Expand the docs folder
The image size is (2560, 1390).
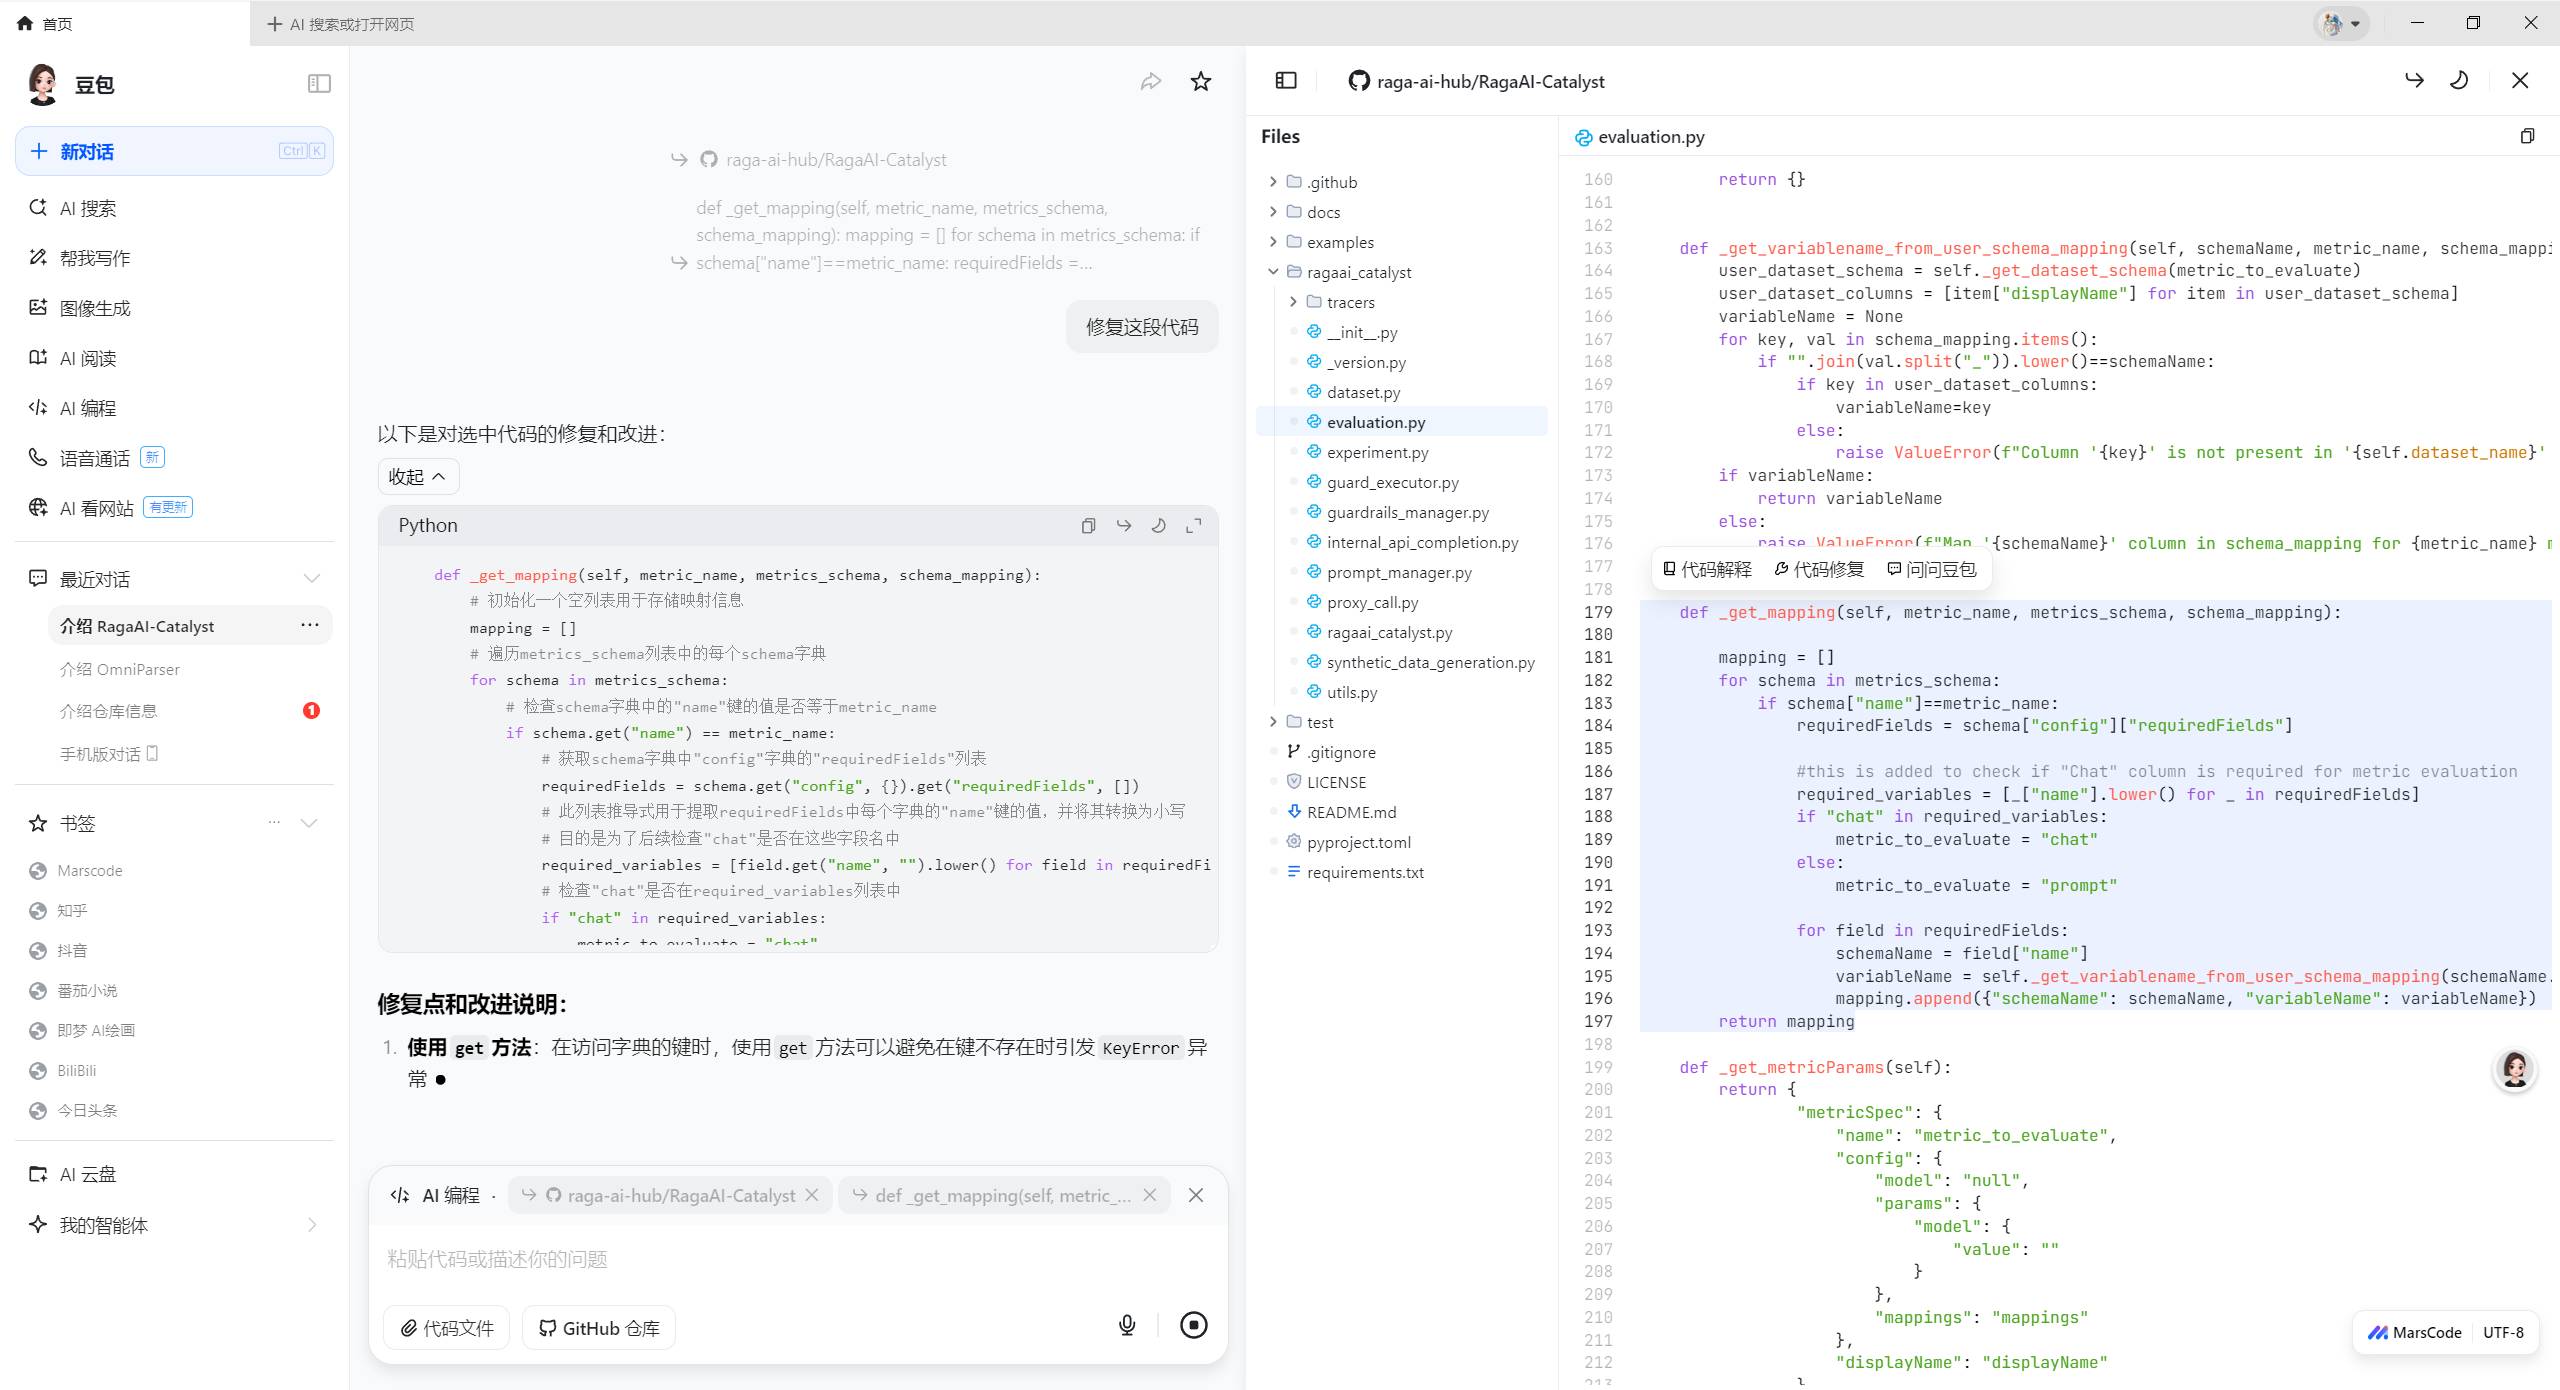[1273, 212]
